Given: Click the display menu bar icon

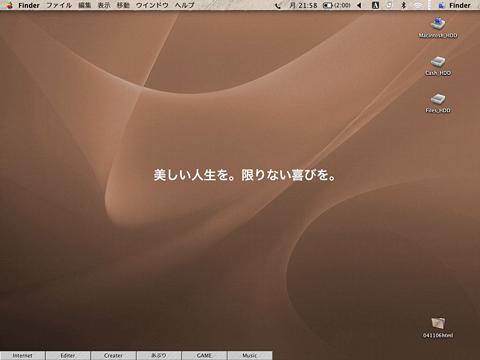Looking at the screenshot, I should pos(389,5).
